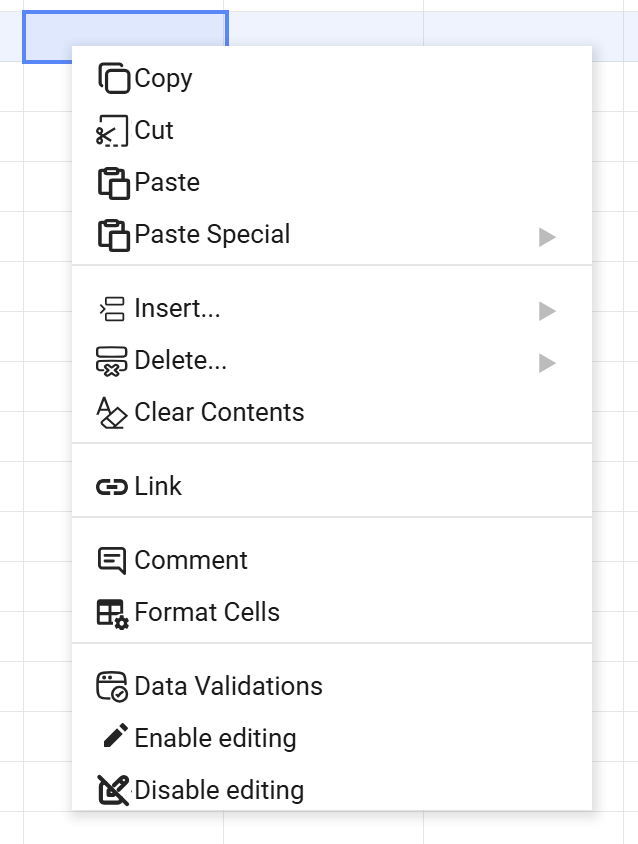
Task: Click the Comment speech bubble icon
Action: coord(112,561)
